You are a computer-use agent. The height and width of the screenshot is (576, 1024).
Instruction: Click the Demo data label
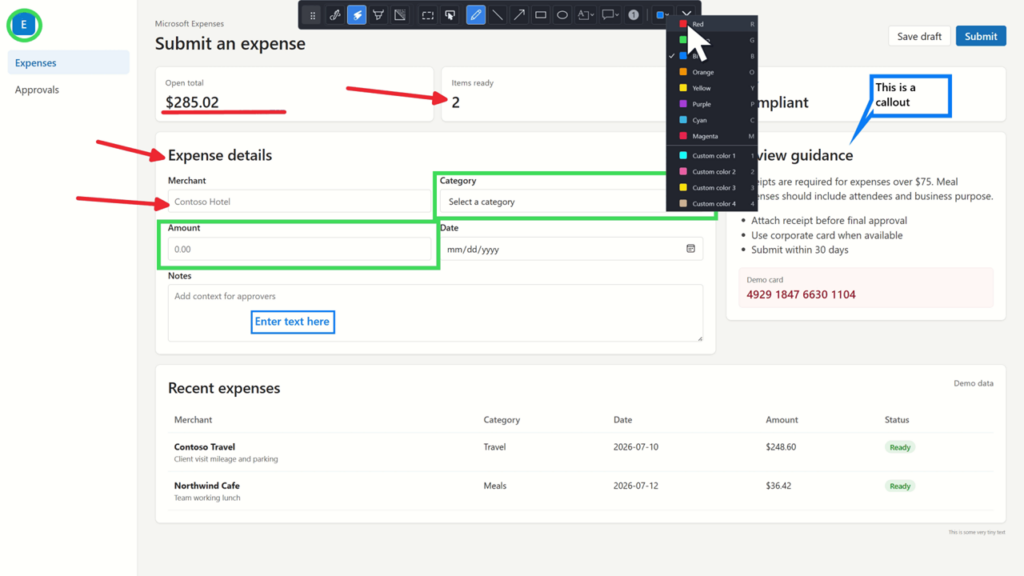coord(973,383)
